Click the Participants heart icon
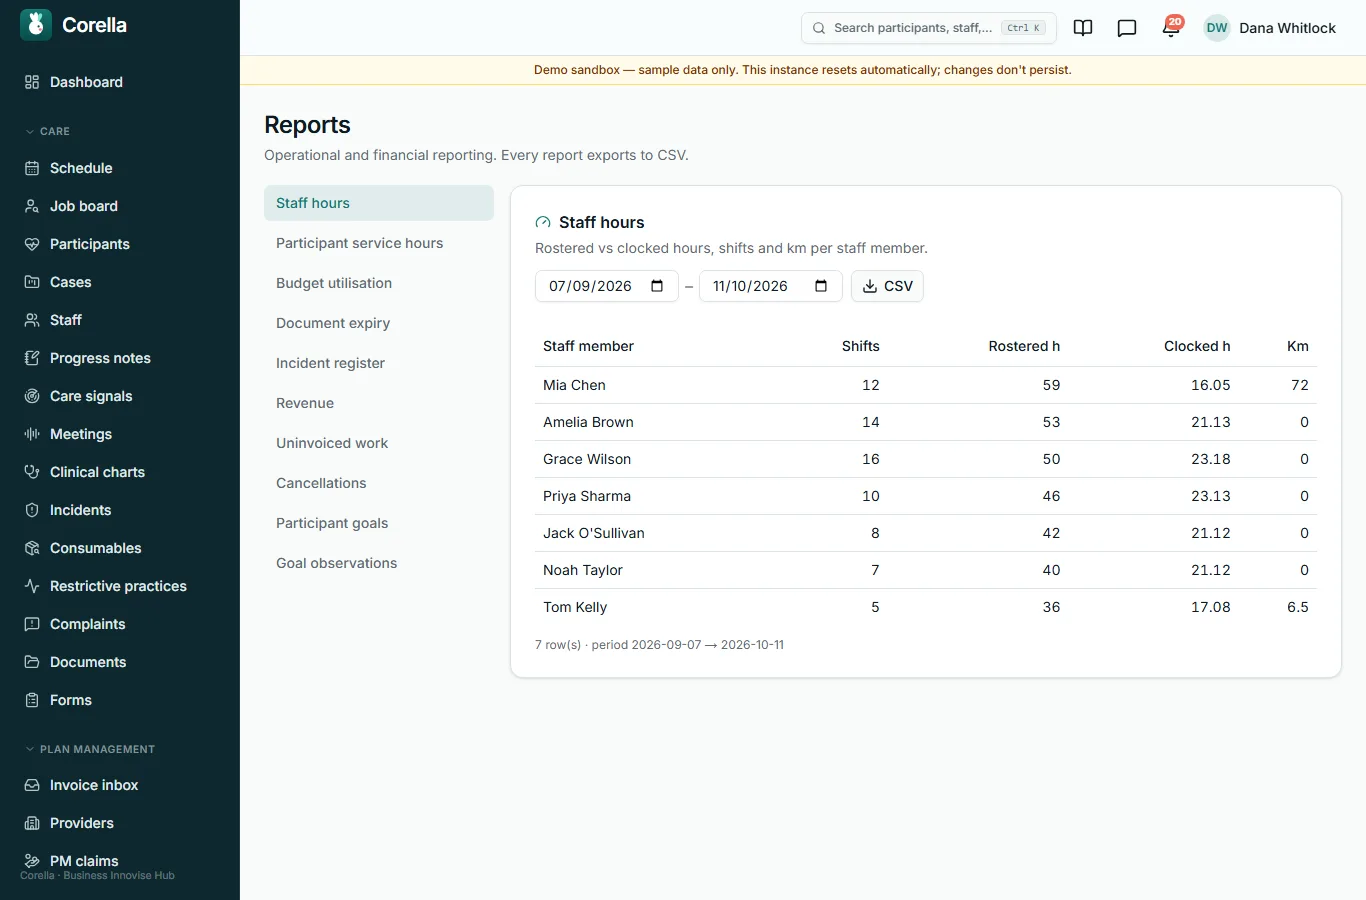 (x=32, y=244)
